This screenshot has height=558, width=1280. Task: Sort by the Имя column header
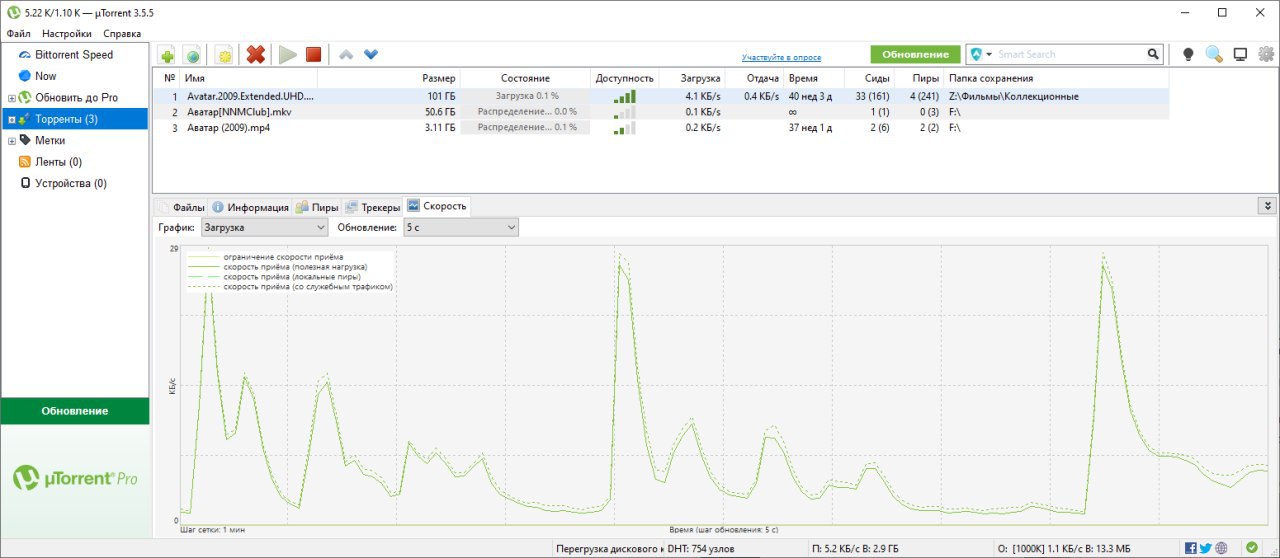pos(250,78)
